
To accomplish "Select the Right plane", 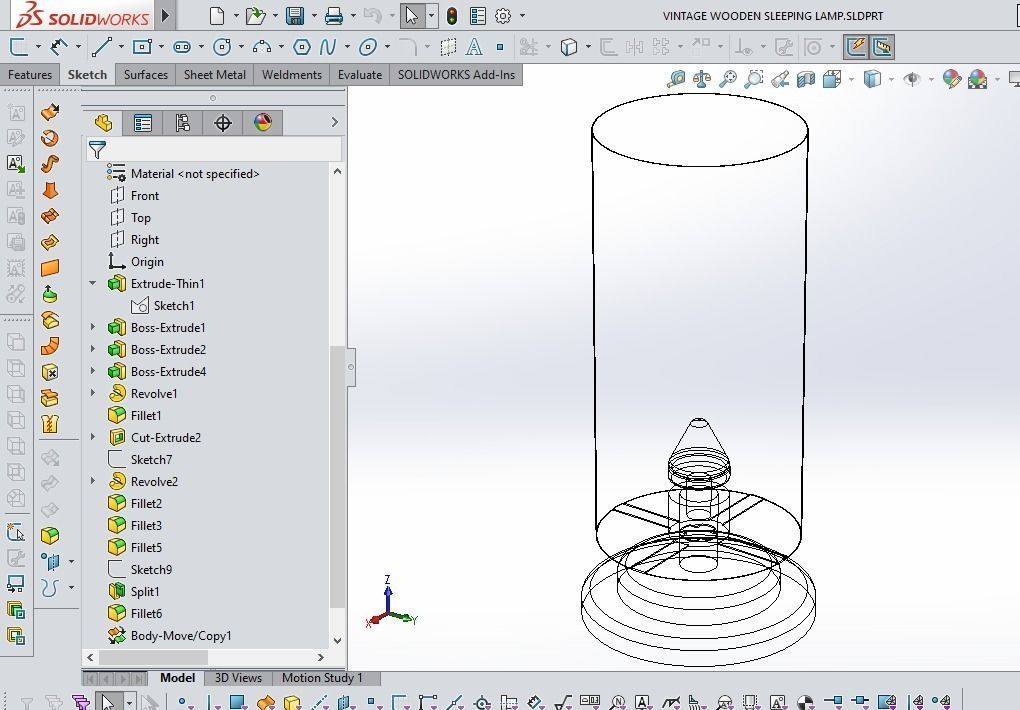I will (144, 240).
